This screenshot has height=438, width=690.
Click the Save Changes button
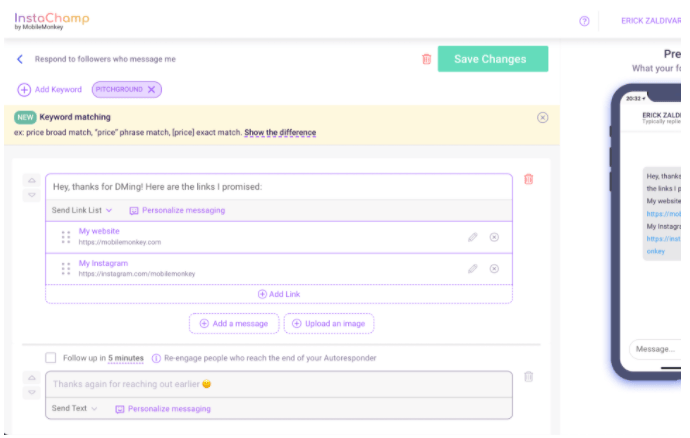tap(493, 59)
